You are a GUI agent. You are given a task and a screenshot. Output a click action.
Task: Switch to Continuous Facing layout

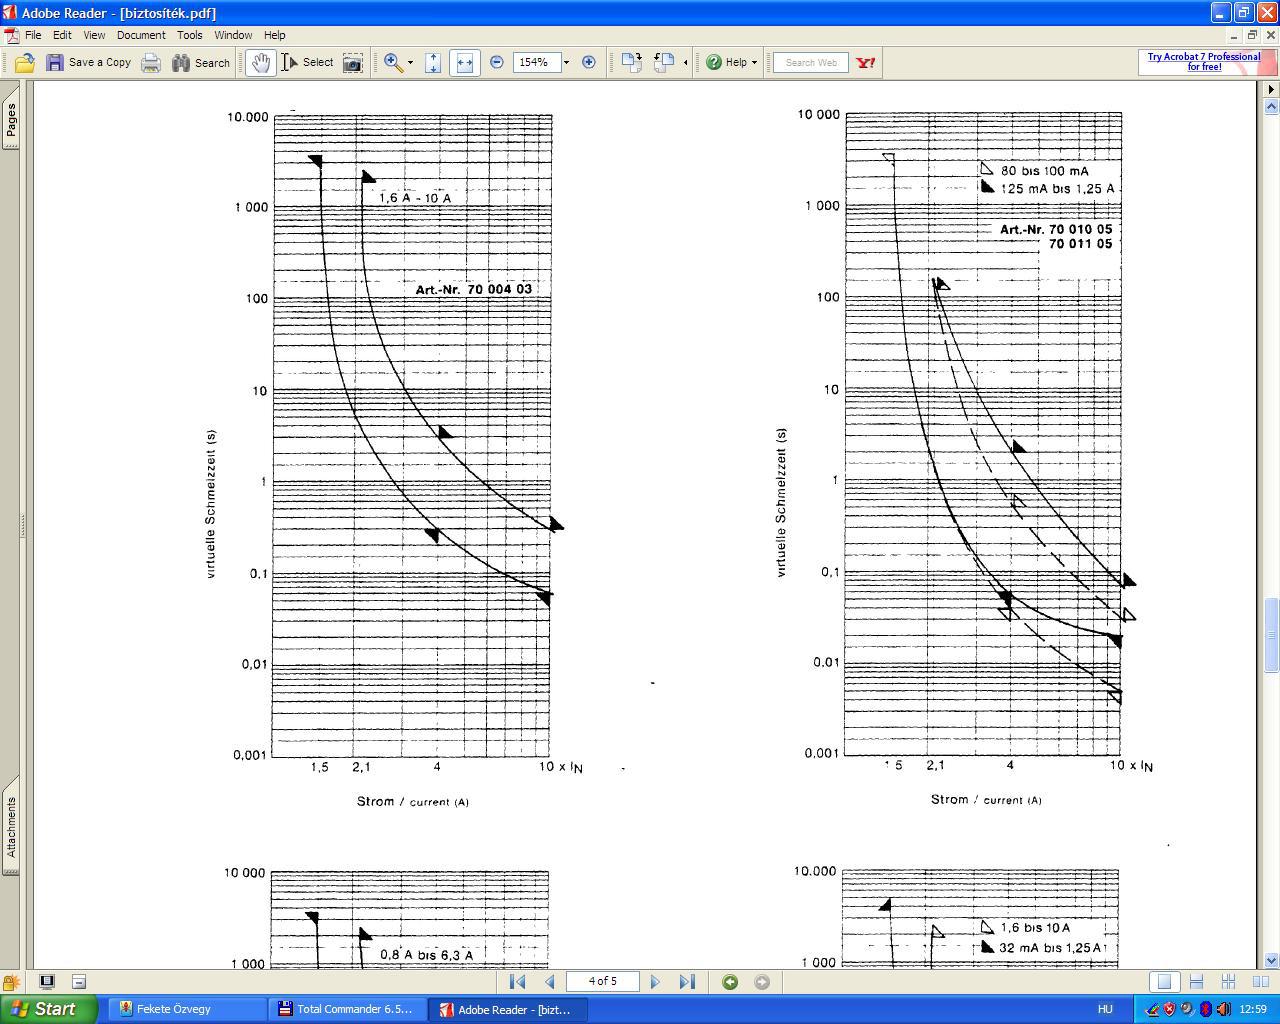[x=1228, y=982]
